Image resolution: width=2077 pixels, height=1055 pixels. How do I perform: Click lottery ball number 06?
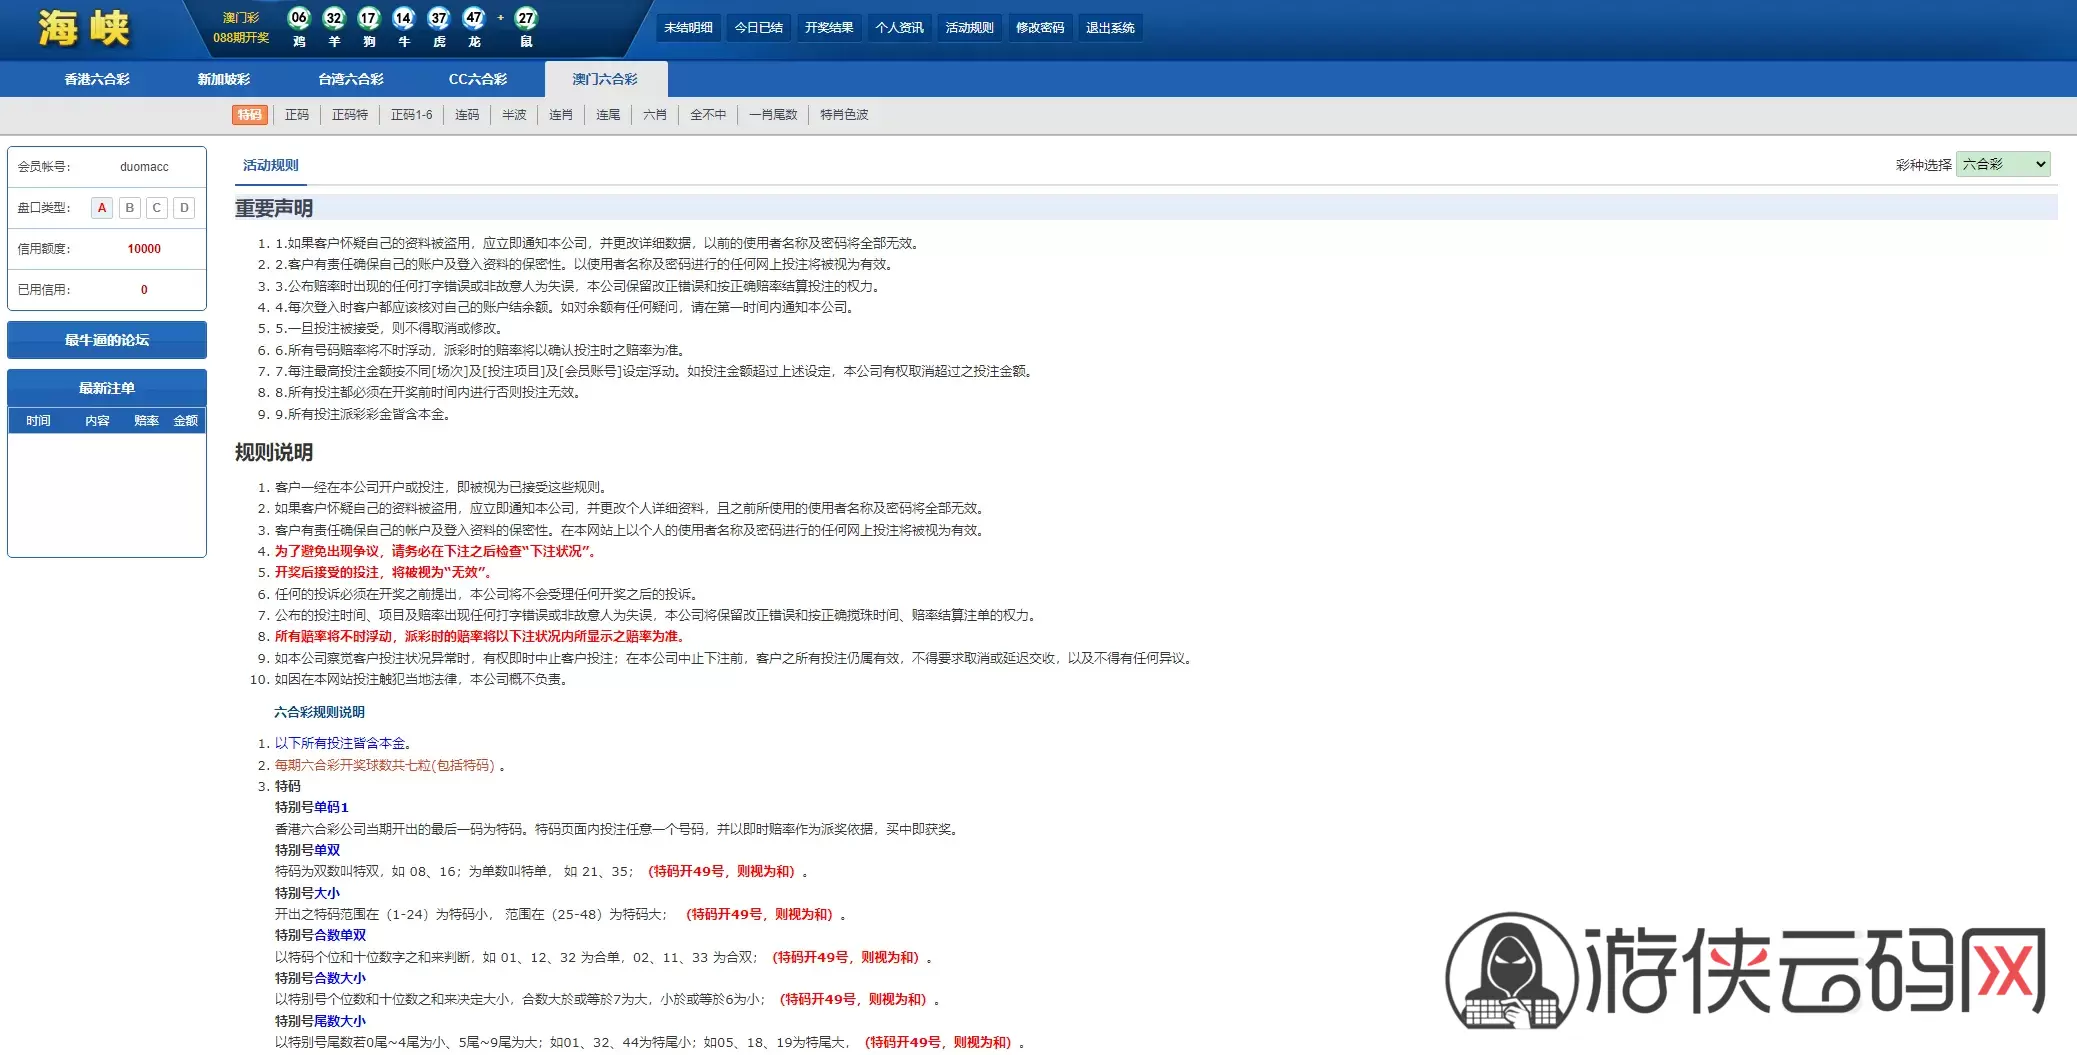299,18
